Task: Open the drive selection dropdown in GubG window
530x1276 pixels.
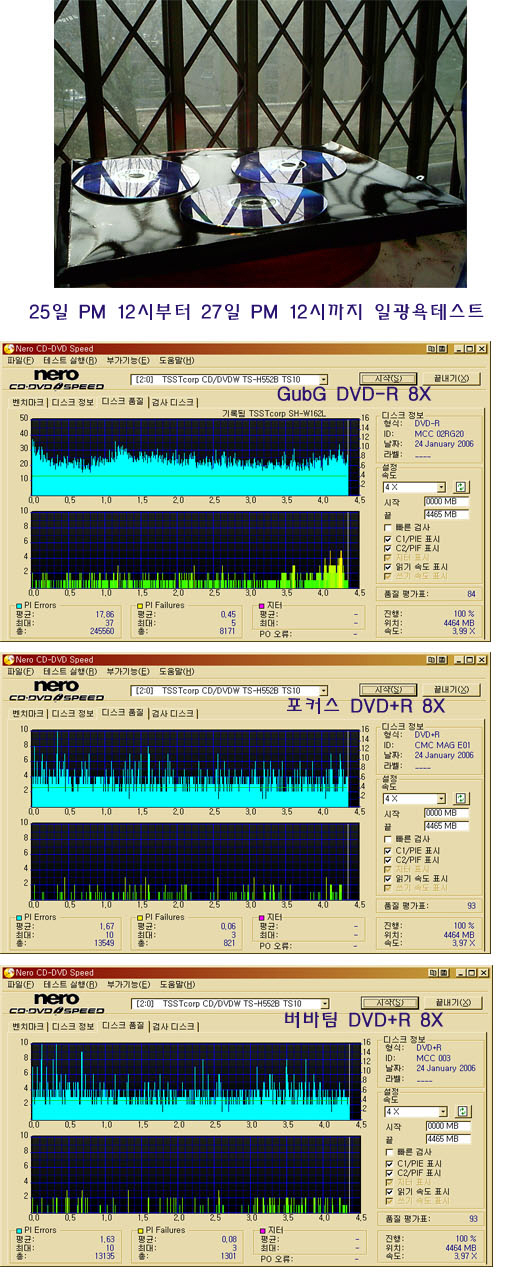Action: pos(323,380)
